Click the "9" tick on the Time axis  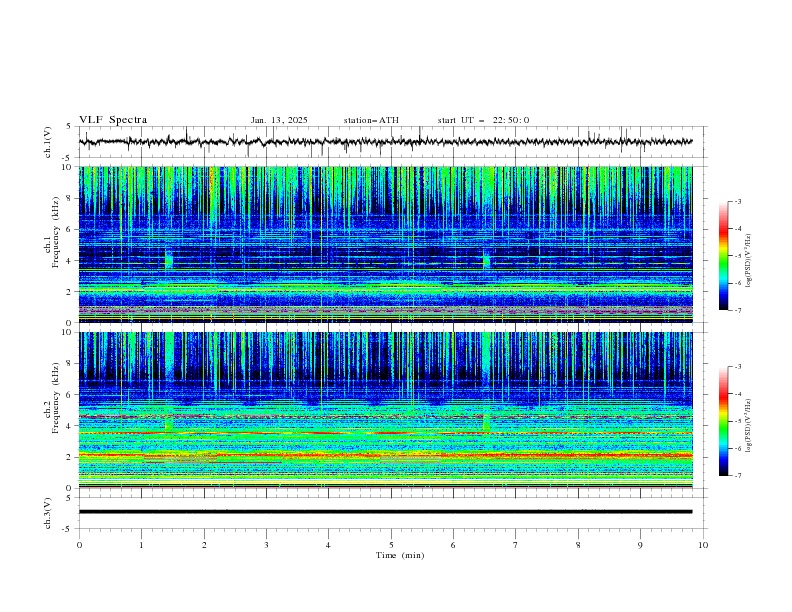click(640, 545)
